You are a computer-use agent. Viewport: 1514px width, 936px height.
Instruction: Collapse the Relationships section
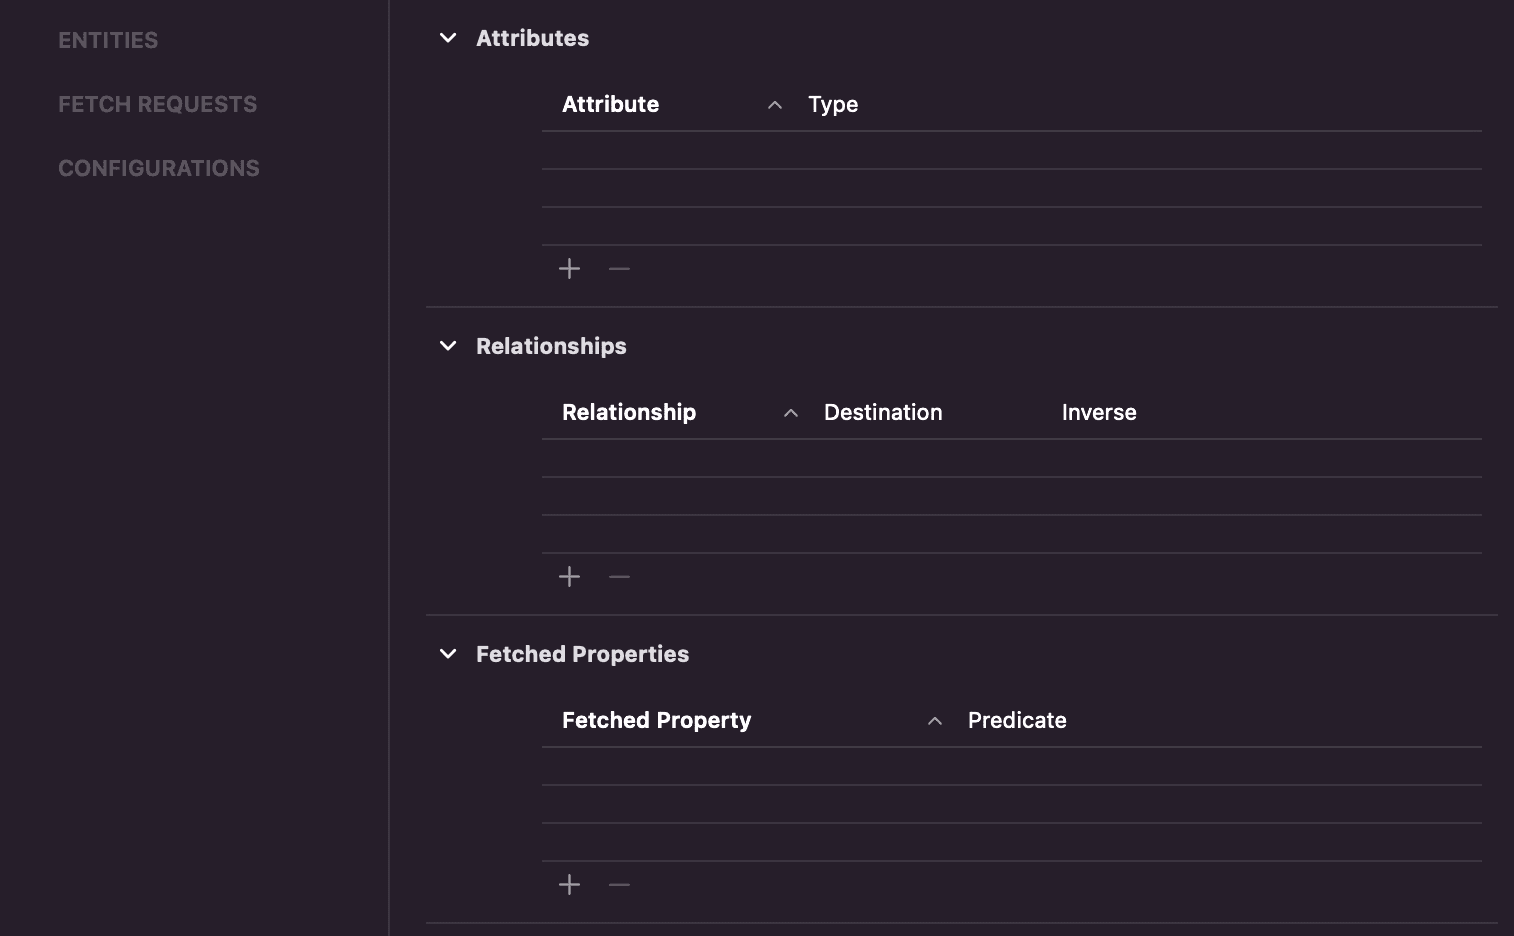[448, 346]
